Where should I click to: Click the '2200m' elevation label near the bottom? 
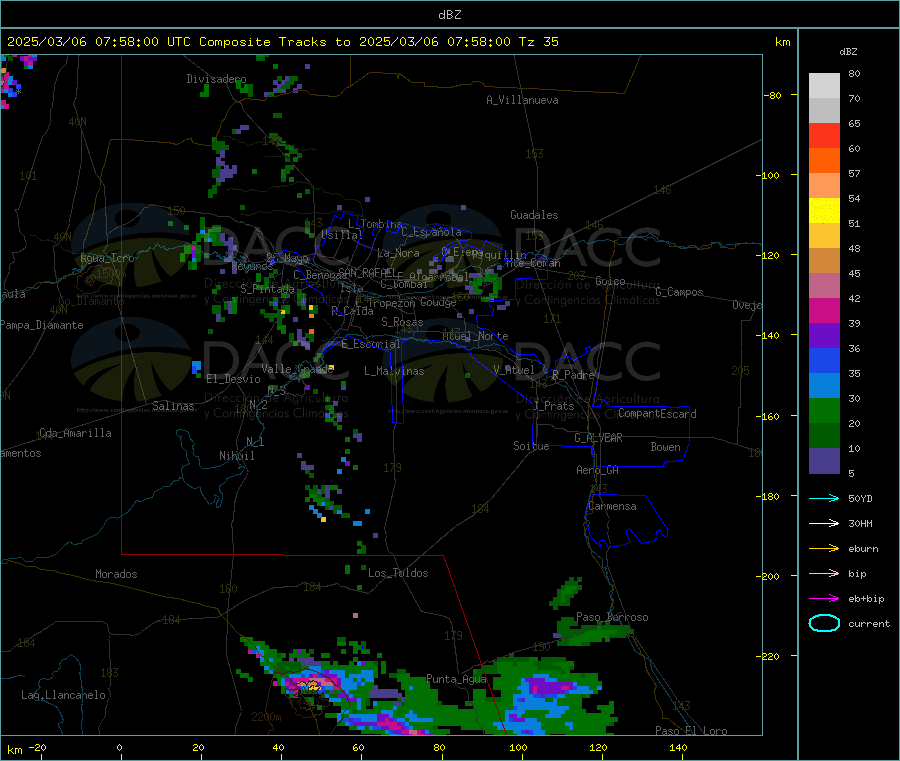tap(266, 717)
